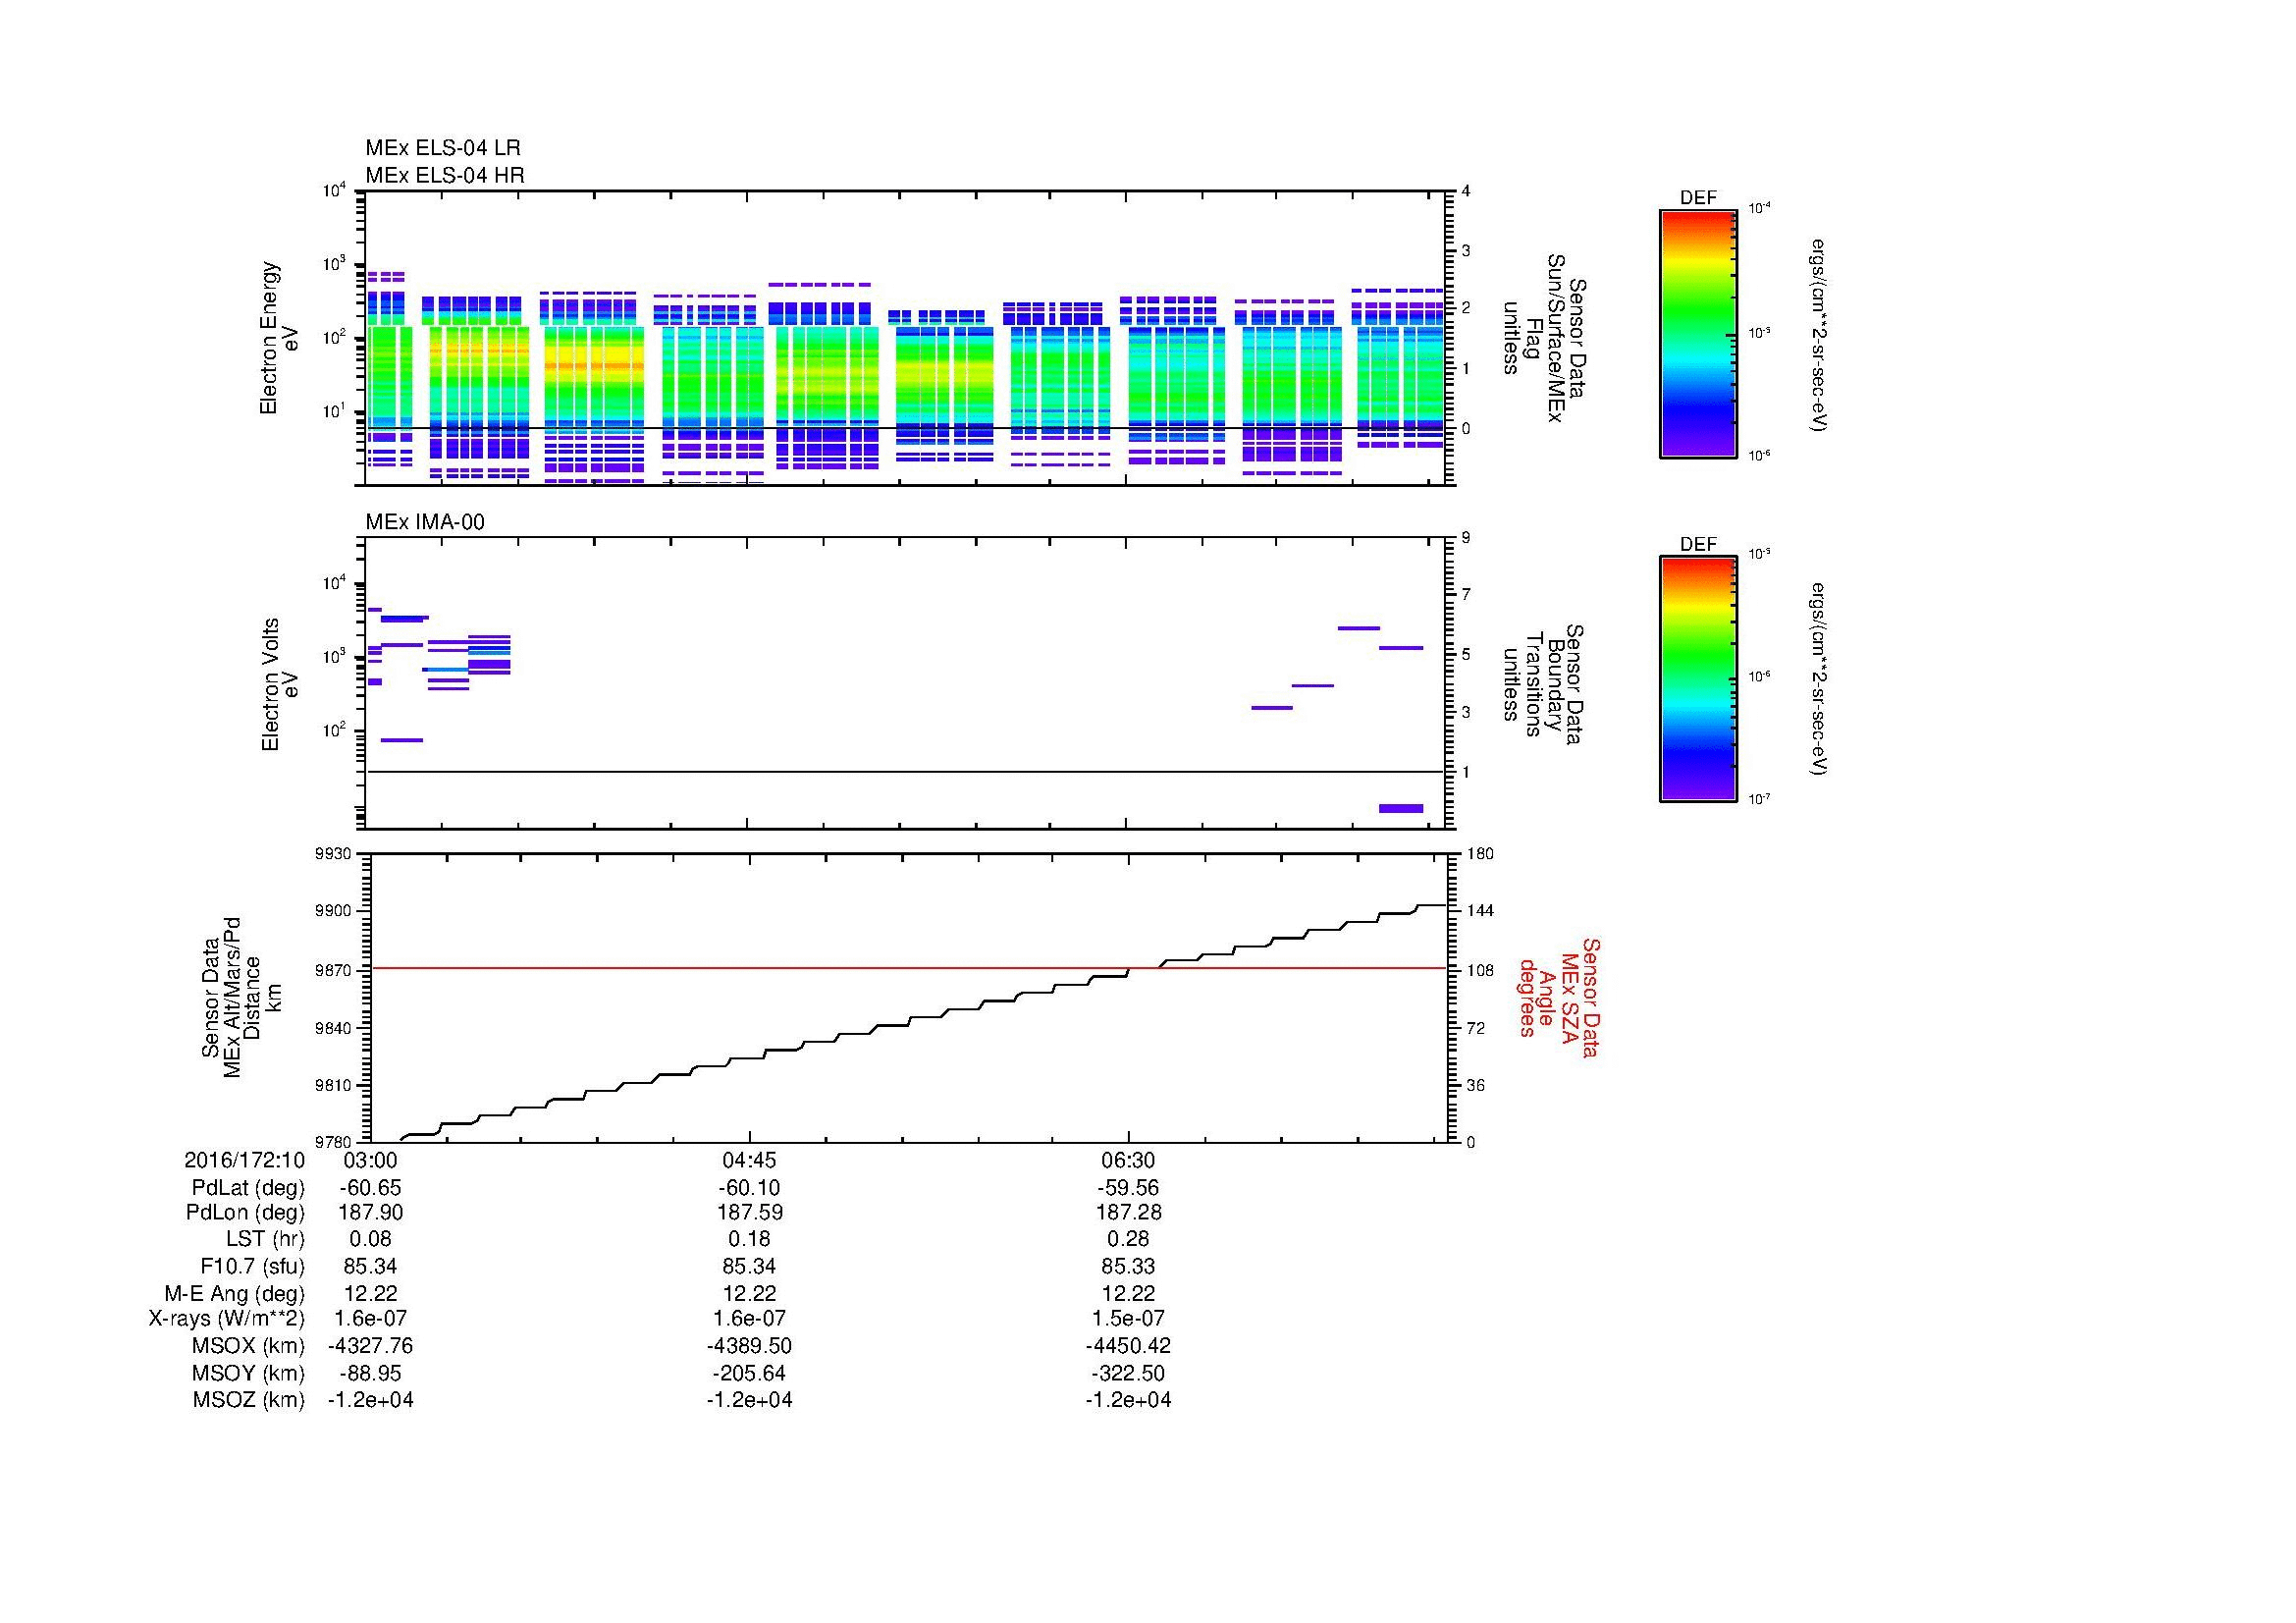
Task: Click the 'MSOZ (km)' row label
Action: point(248,1400)
